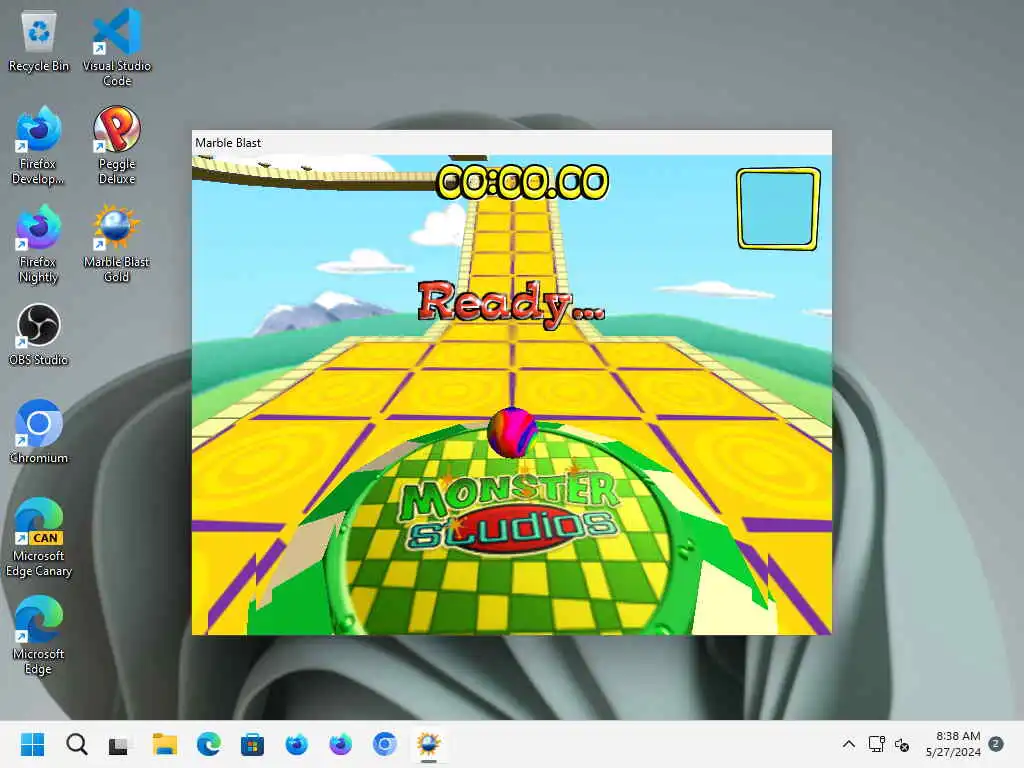Show hidden system tray icons
Viewport: 1024px width, 768px height.
pyautogui.click(x=848, y=744)
